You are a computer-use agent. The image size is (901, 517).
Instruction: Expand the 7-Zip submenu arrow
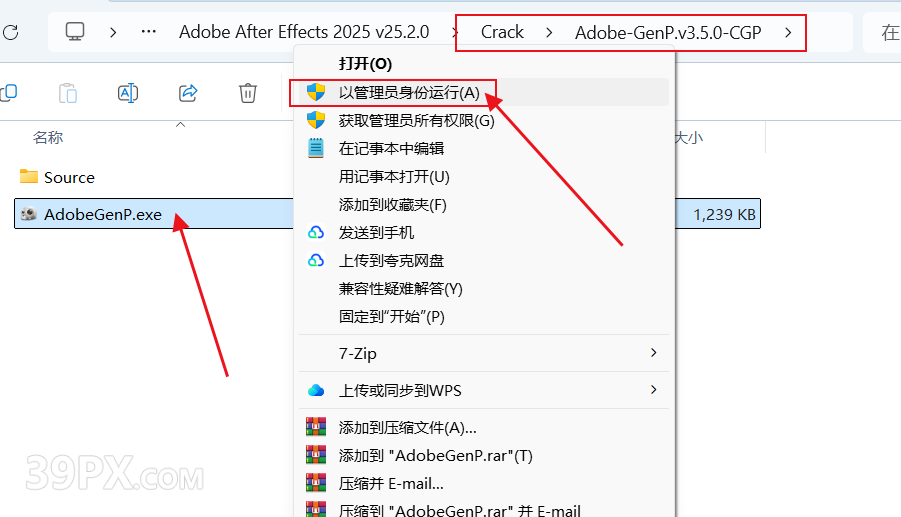[x=653, y=353]
